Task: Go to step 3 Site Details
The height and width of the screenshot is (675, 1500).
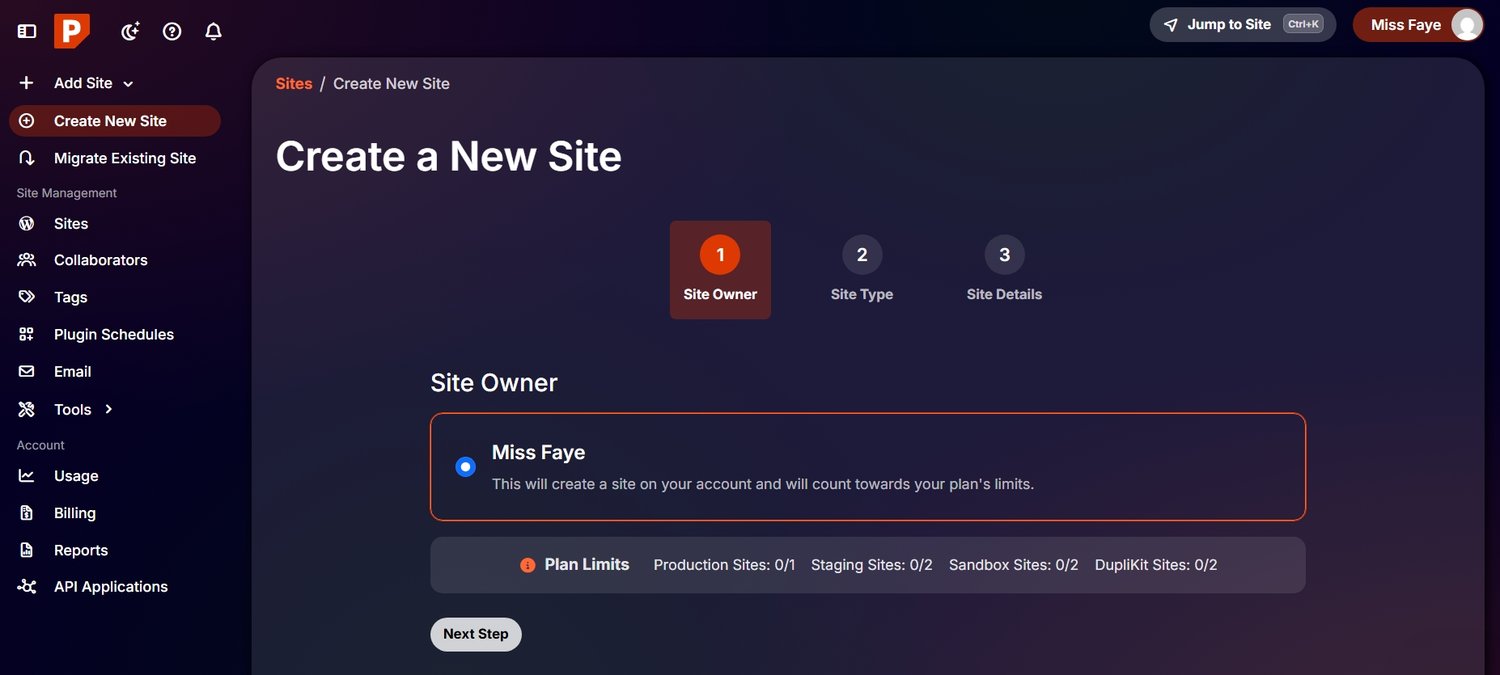Action: click(1004, 270)
